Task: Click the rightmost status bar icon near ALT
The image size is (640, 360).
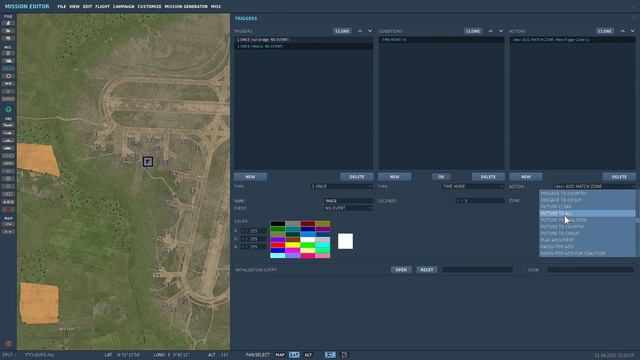Action: point(345,355)
